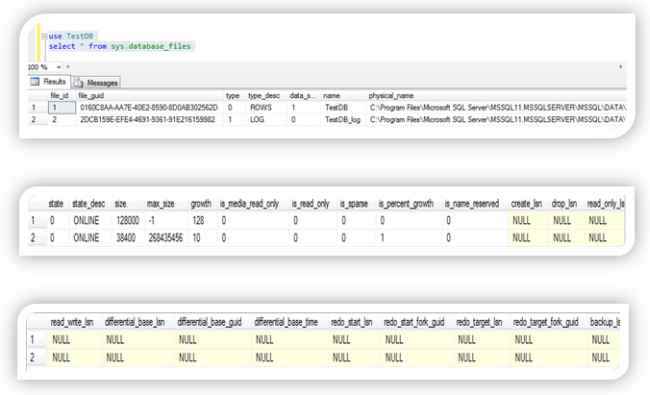The image size is (650, 395).
Task: Click the ONLINE cell in the 128000 row
Action: pos(86,221)
